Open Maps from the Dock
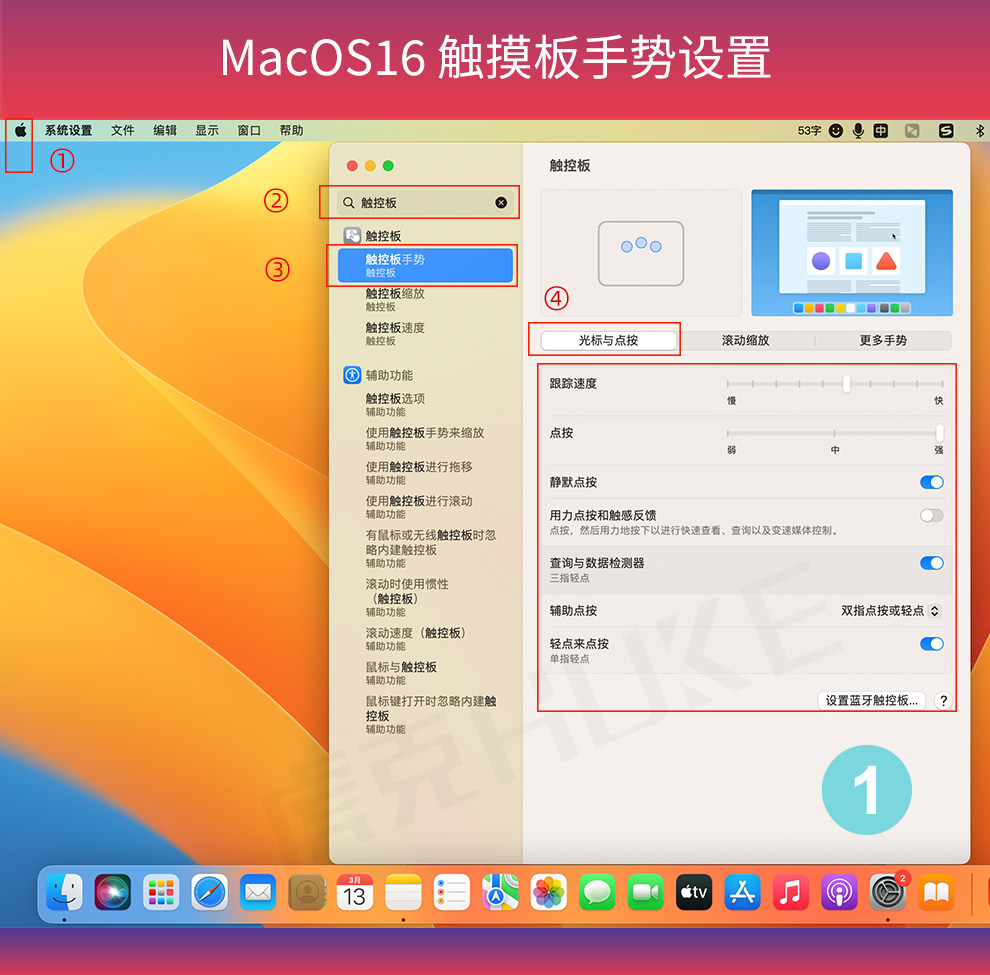Image resolution: width=990 pixels, height=975 pixels. point(500,892)
